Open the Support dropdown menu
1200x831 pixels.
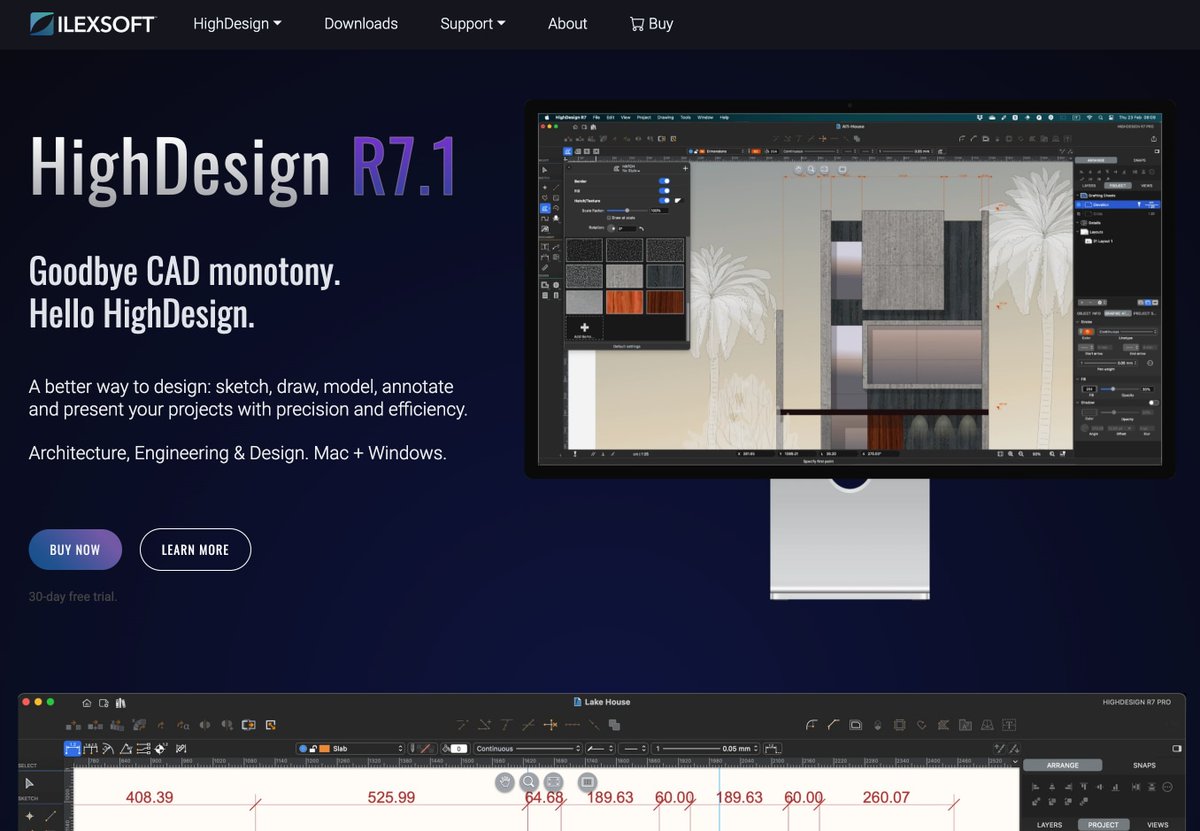point(473,23)
